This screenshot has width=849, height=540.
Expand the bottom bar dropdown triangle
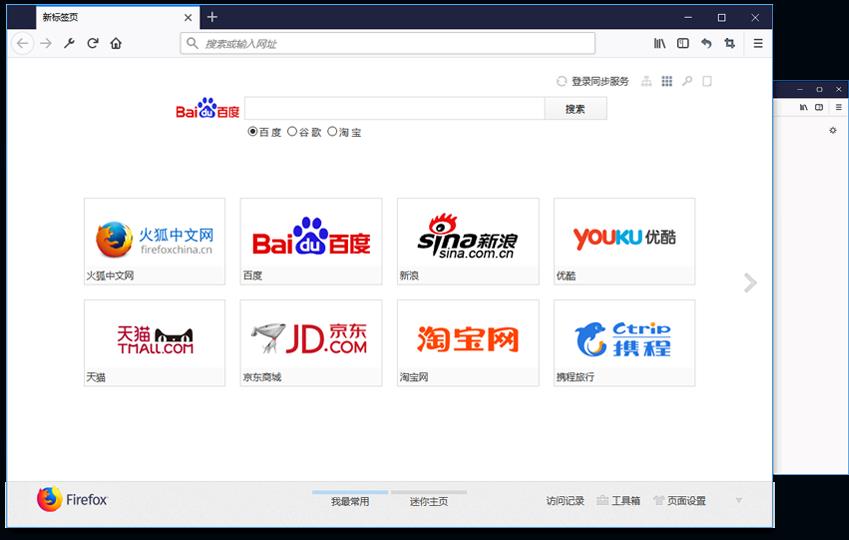[739, 500]
